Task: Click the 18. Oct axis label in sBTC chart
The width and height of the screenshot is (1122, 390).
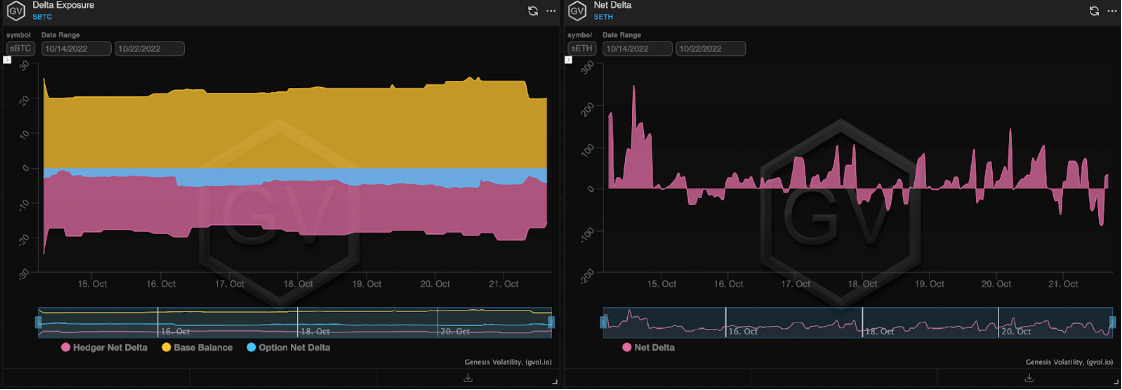Action: (x=298, y=284)
